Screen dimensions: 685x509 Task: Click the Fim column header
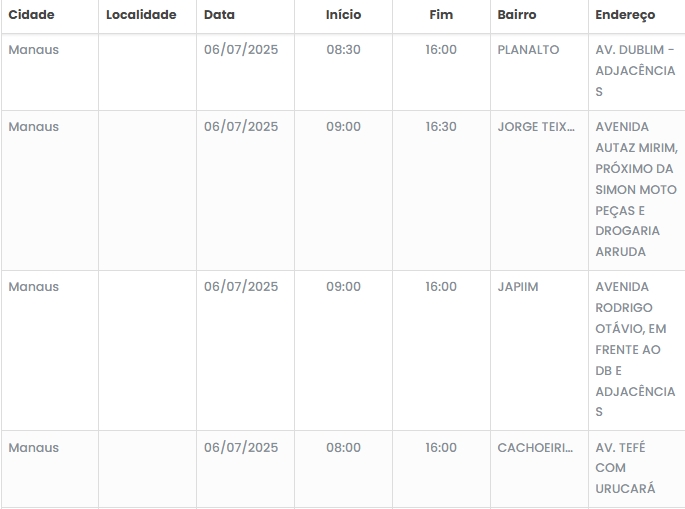click(x=441, y=15)
